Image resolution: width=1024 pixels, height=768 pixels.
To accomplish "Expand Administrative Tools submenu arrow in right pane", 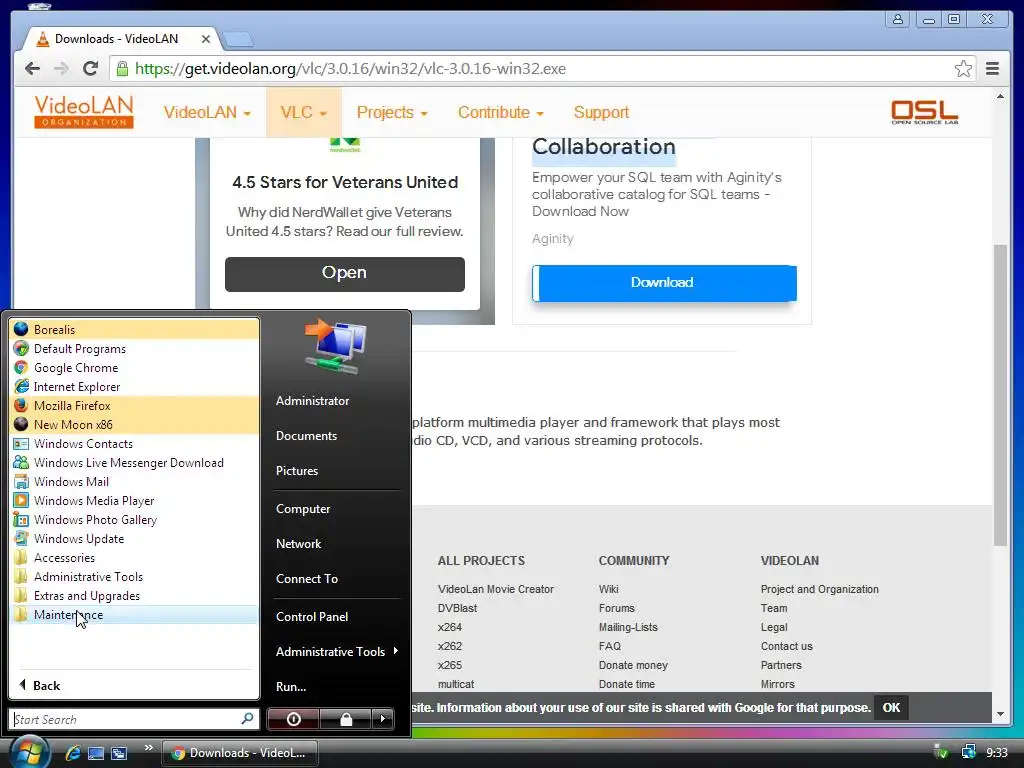I will pyautogui.click(x=396, y=651).
